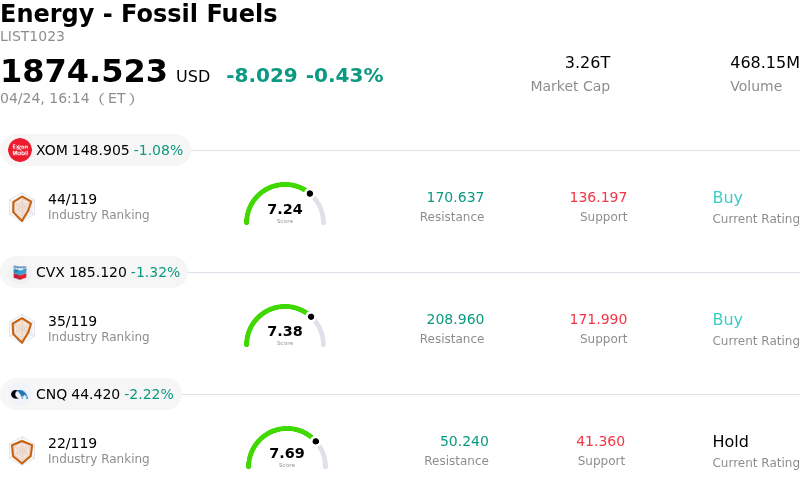The height and width of the screenshot is (488, 800).
Task: Click the 468.15M Volume value
Action: 764,63
